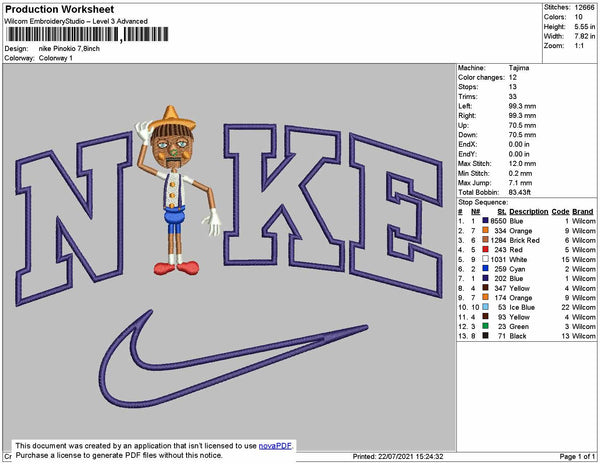Click the design barcode

[x=87, y=34]
